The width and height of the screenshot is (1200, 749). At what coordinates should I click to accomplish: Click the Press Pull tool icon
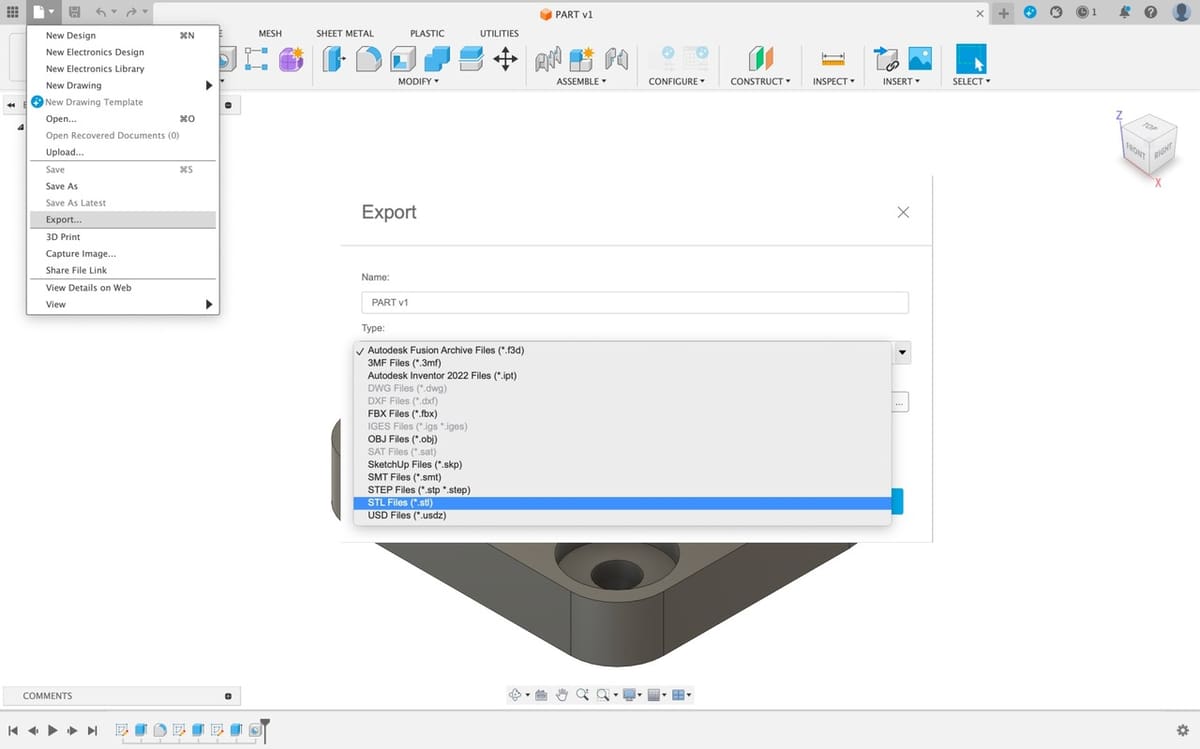point(336,59)
